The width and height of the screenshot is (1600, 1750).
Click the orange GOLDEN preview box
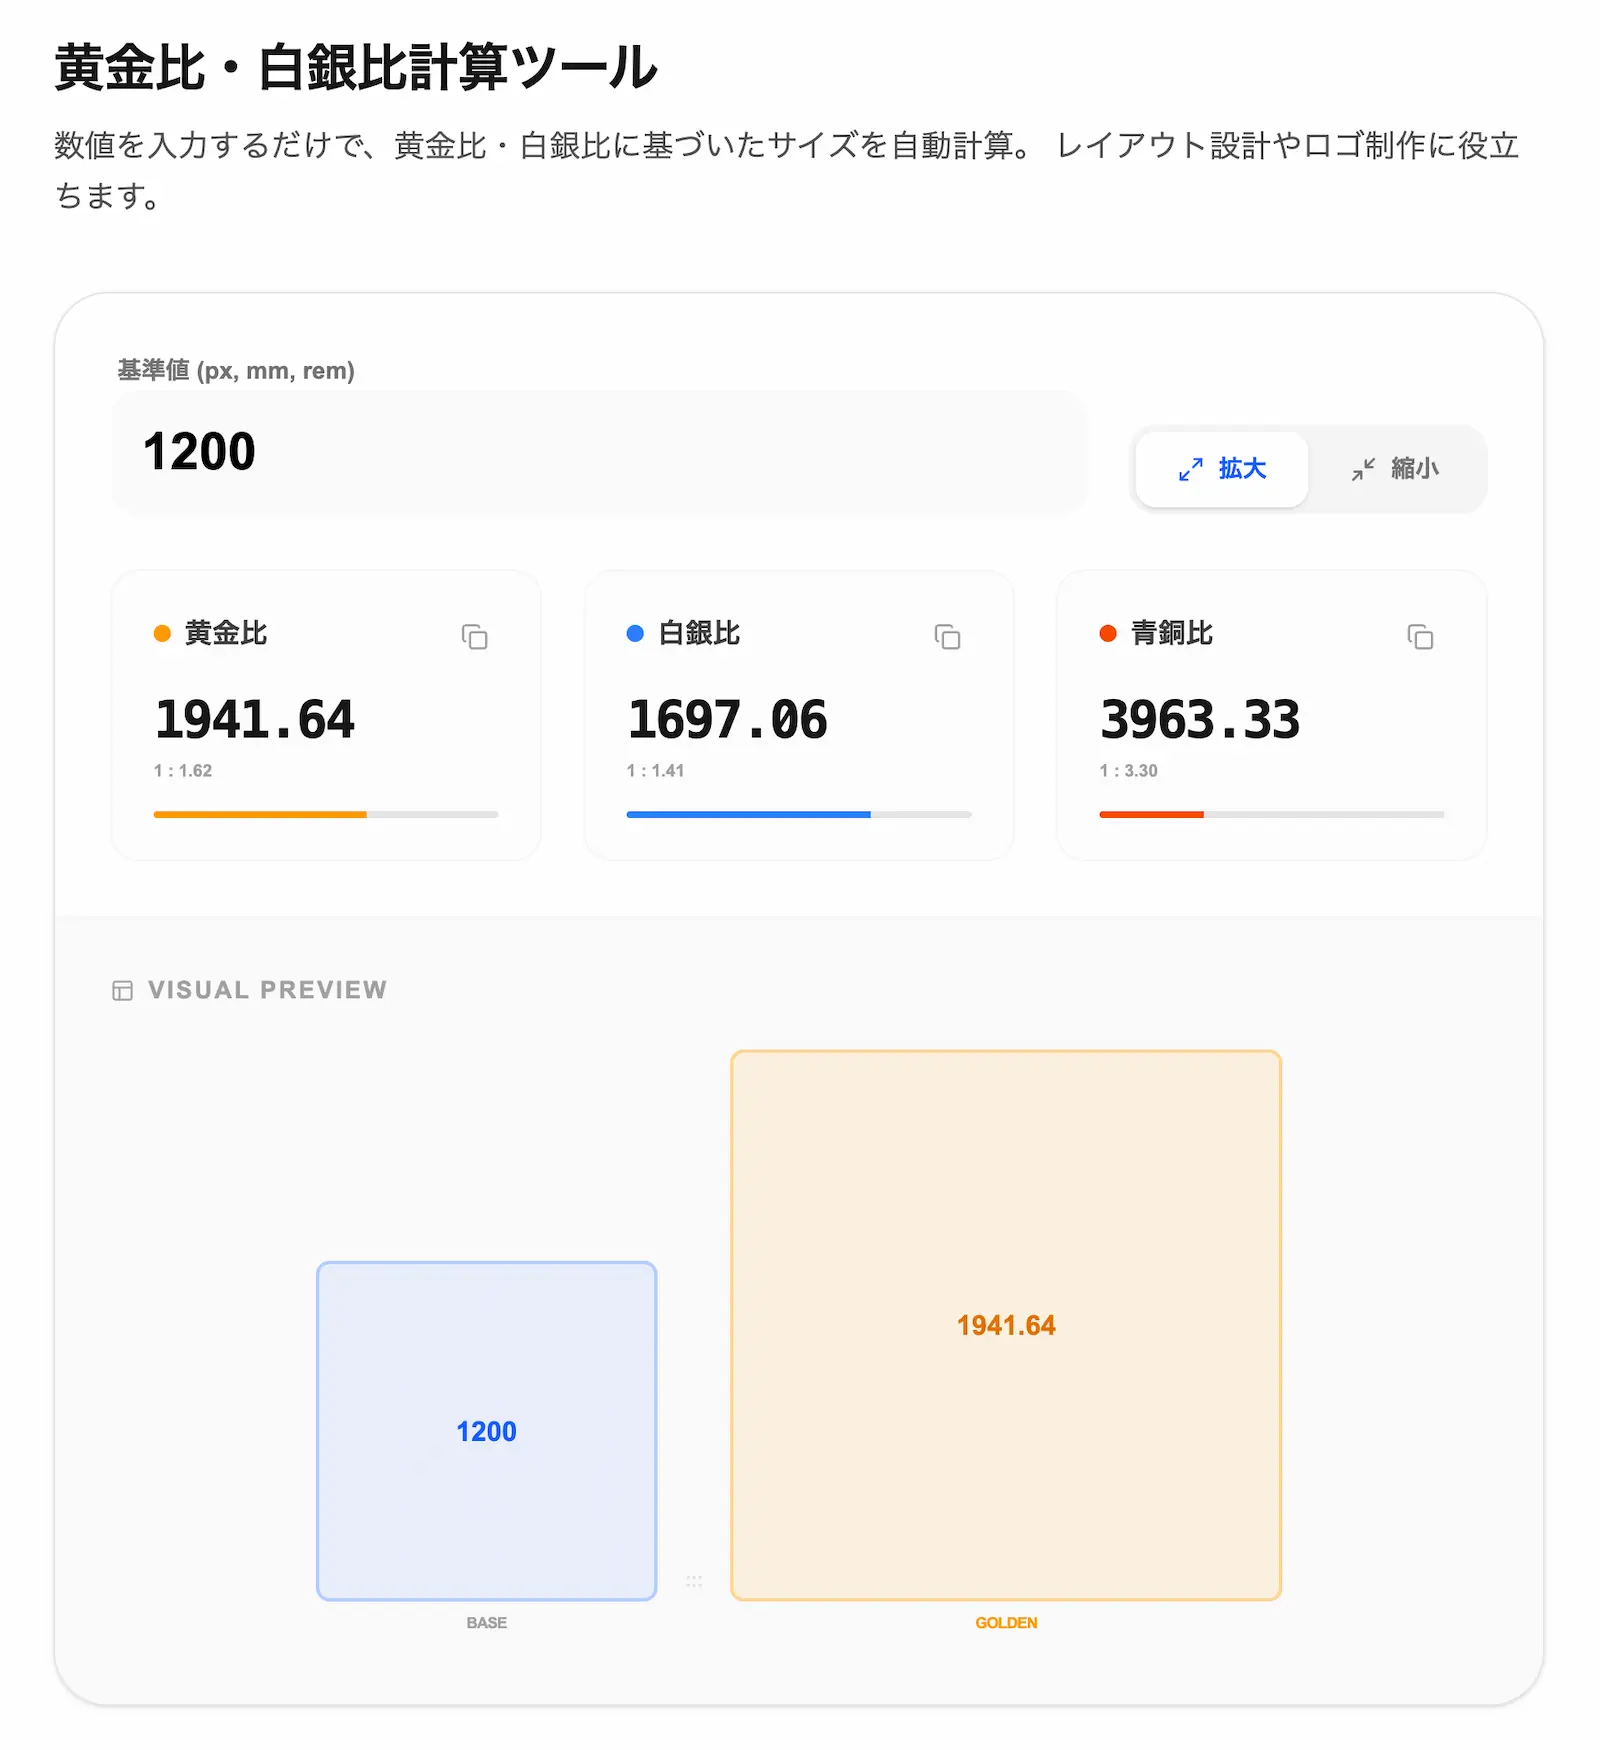pyautogui.click(x=1006, y=1325)
